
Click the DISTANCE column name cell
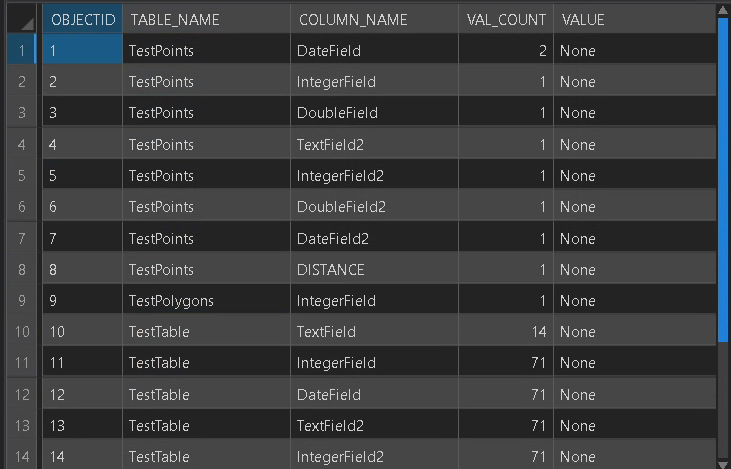(331, 269)
